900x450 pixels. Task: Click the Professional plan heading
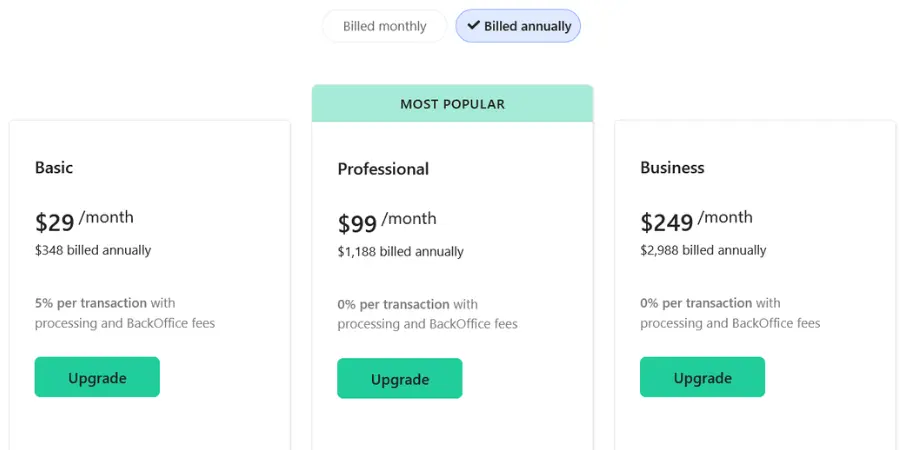pyautogui.click(x=383, y=169)
